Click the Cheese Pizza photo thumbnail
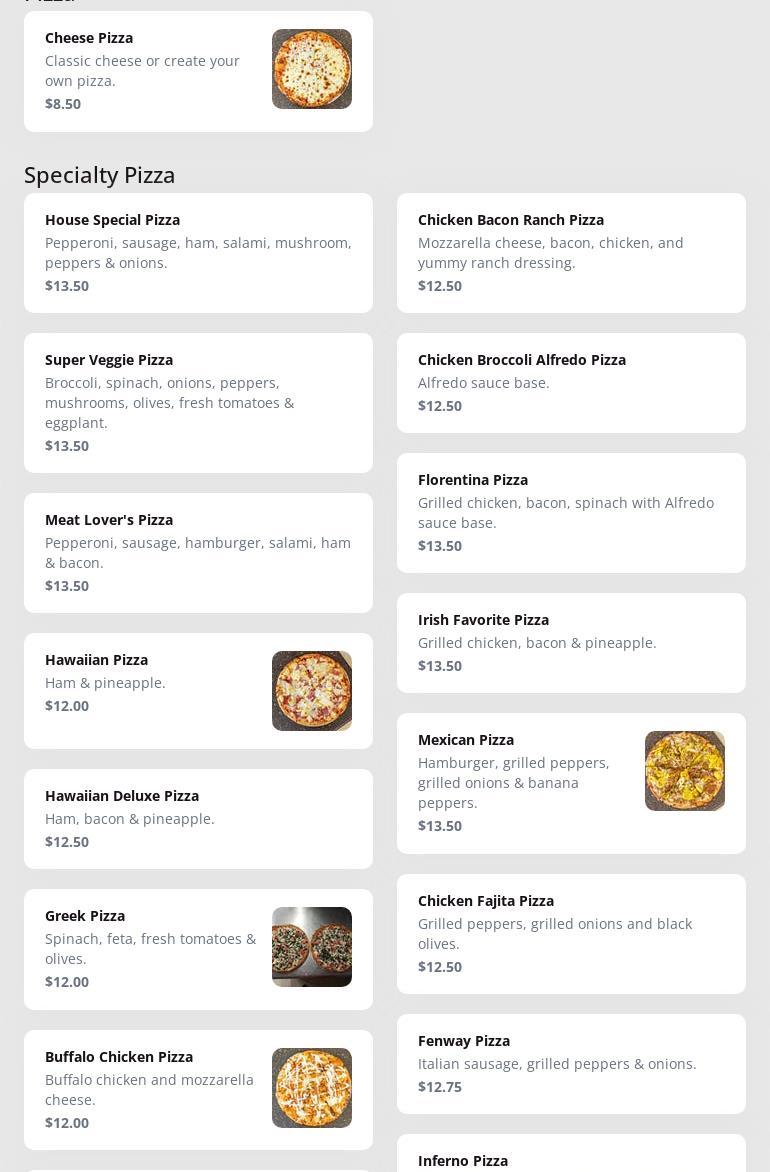 click(311, 69)
